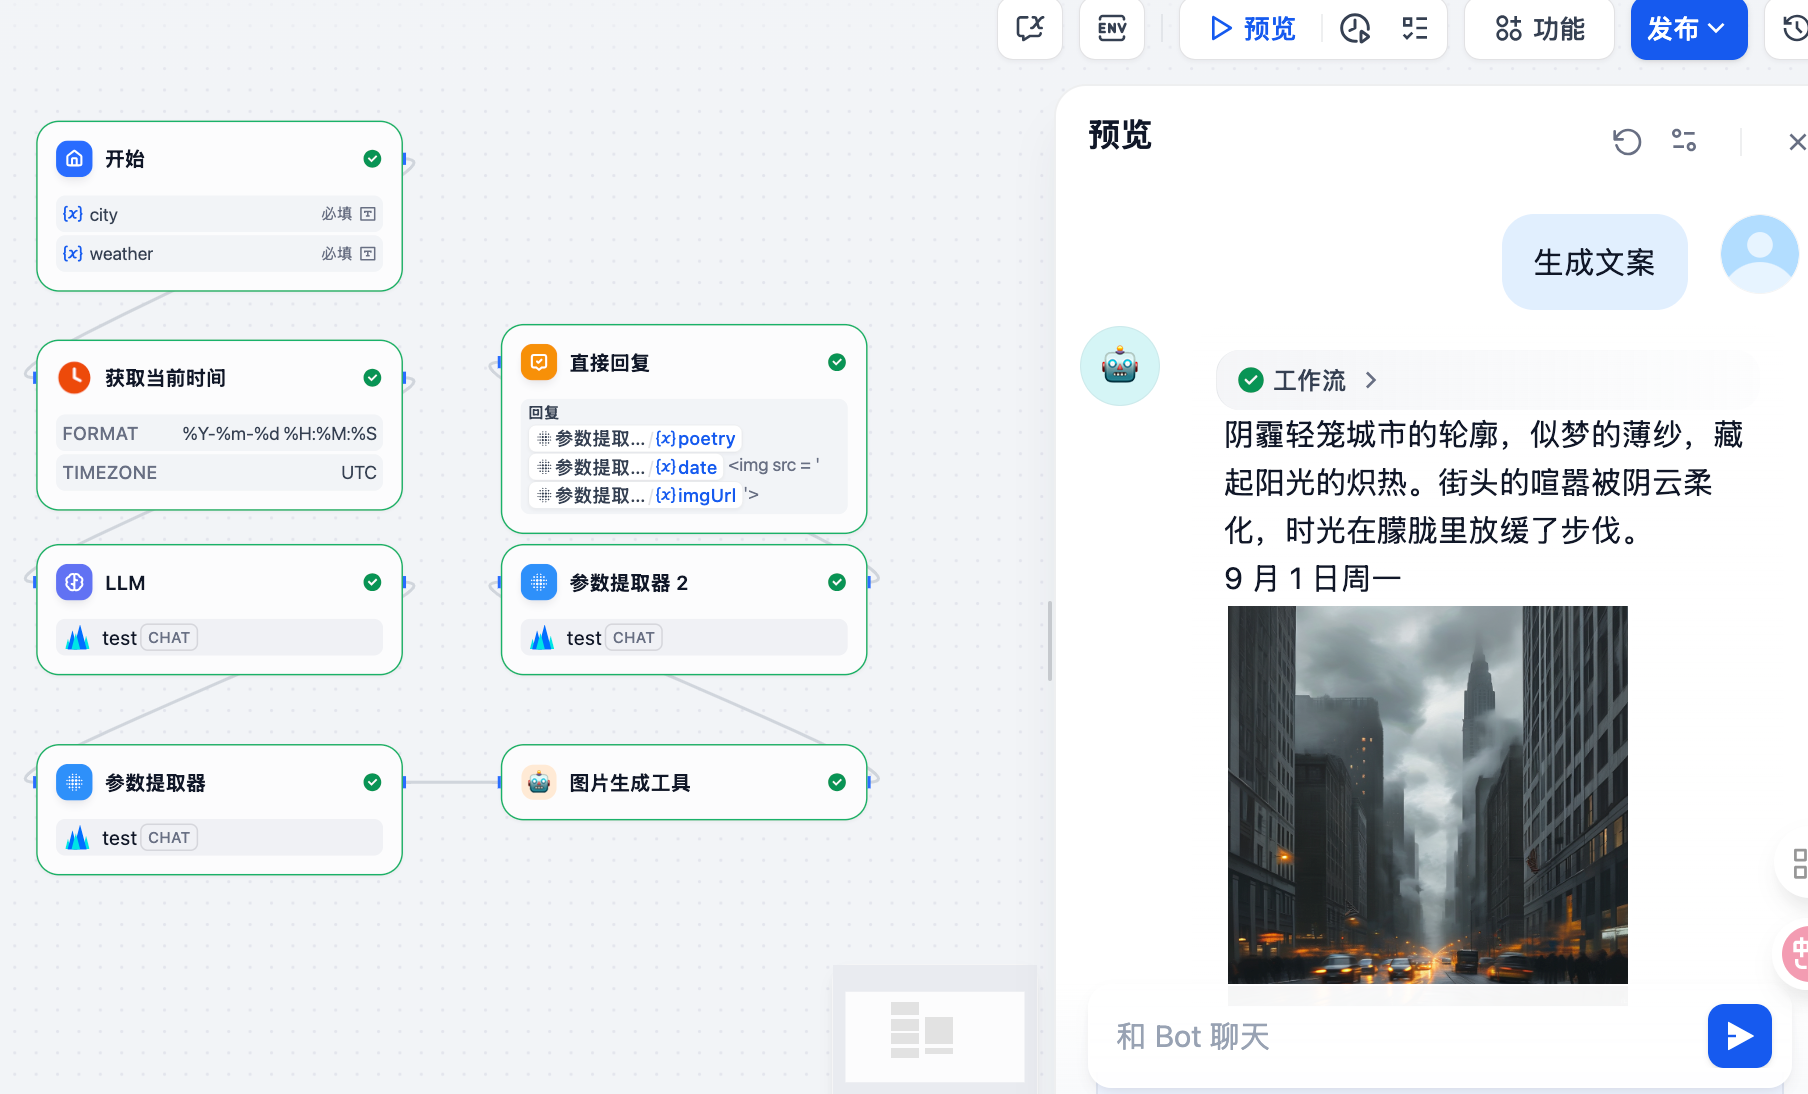
Task: Close the 预览 preview panel
Action: point(1797,142)
